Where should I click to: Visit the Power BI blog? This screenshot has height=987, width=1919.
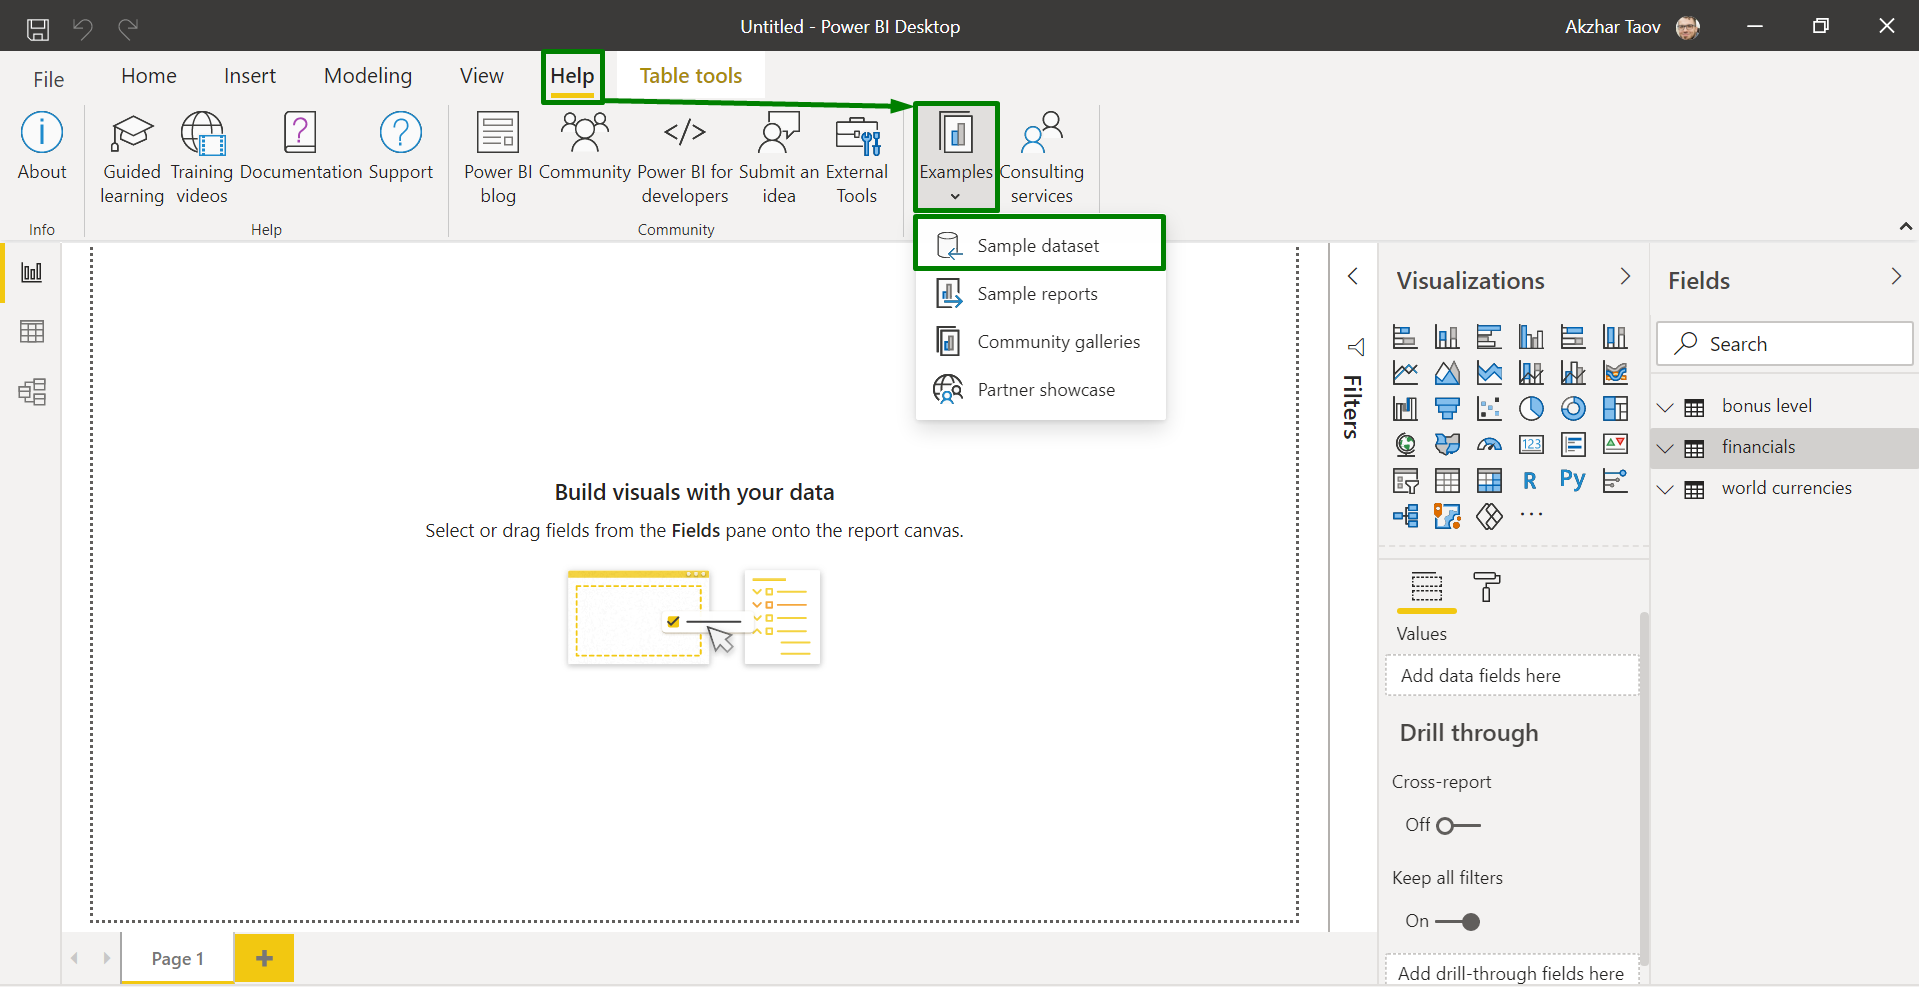498,158
